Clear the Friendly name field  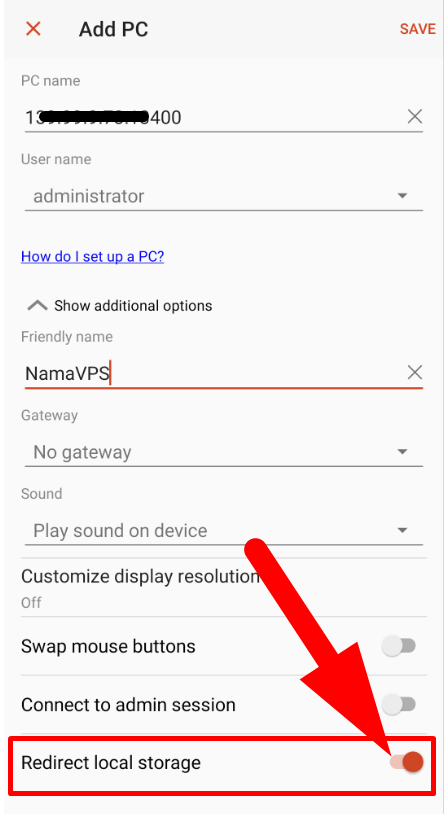(x=414, y=372)
